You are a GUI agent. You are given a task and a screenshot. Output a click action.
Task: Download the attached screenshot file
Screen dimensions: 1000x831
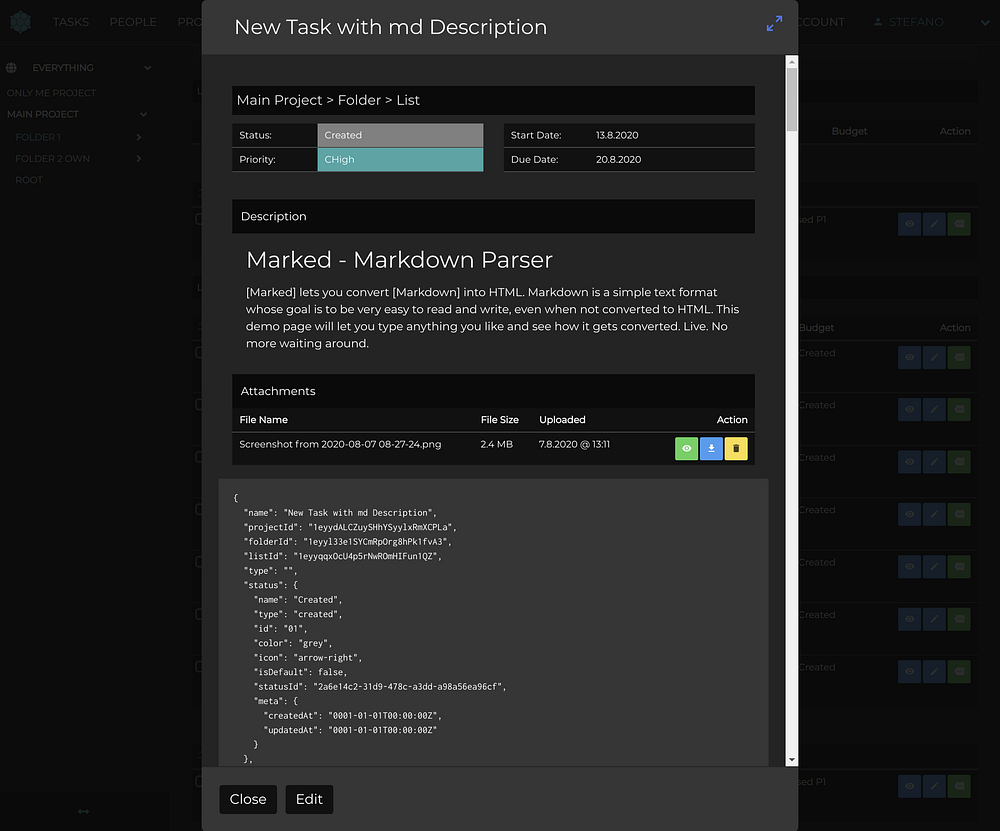[711, 448]
